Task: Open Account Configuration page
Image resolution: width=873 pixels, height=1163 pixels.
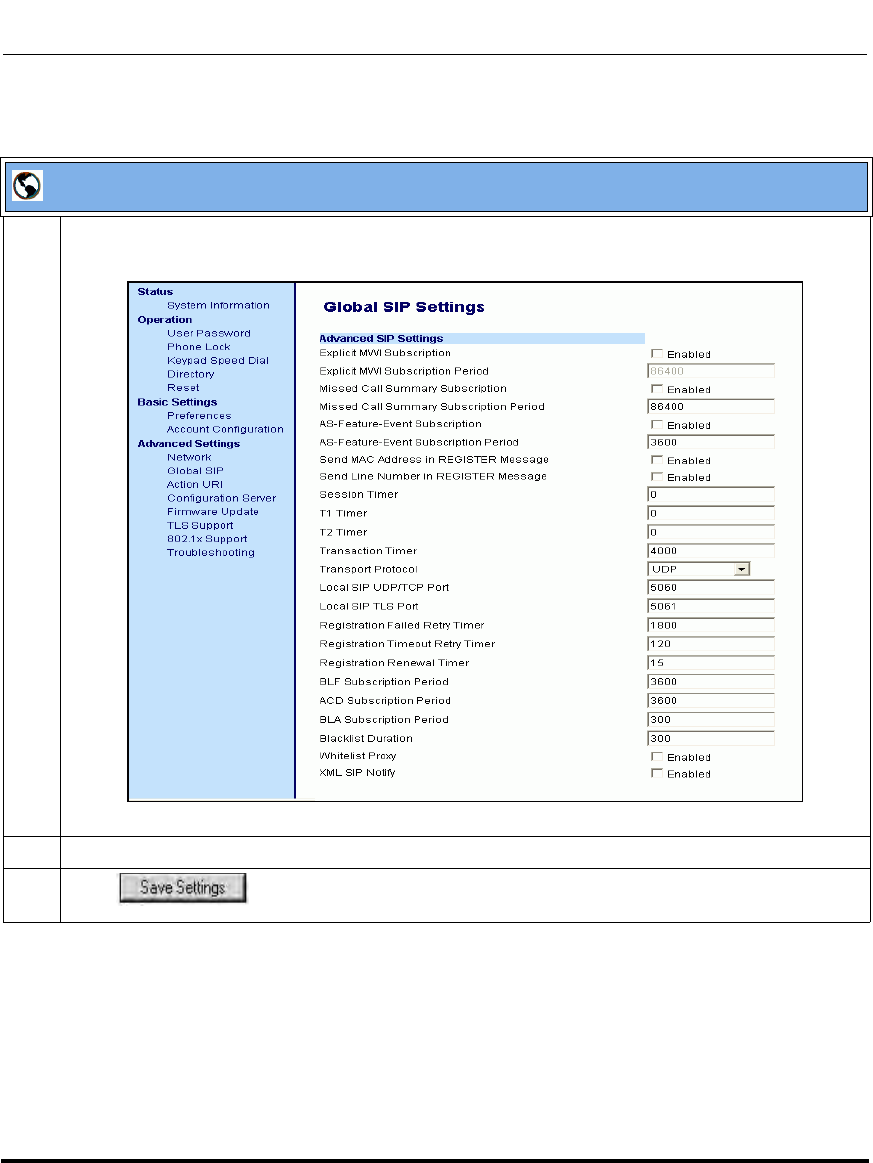Action: click(225, 429)
